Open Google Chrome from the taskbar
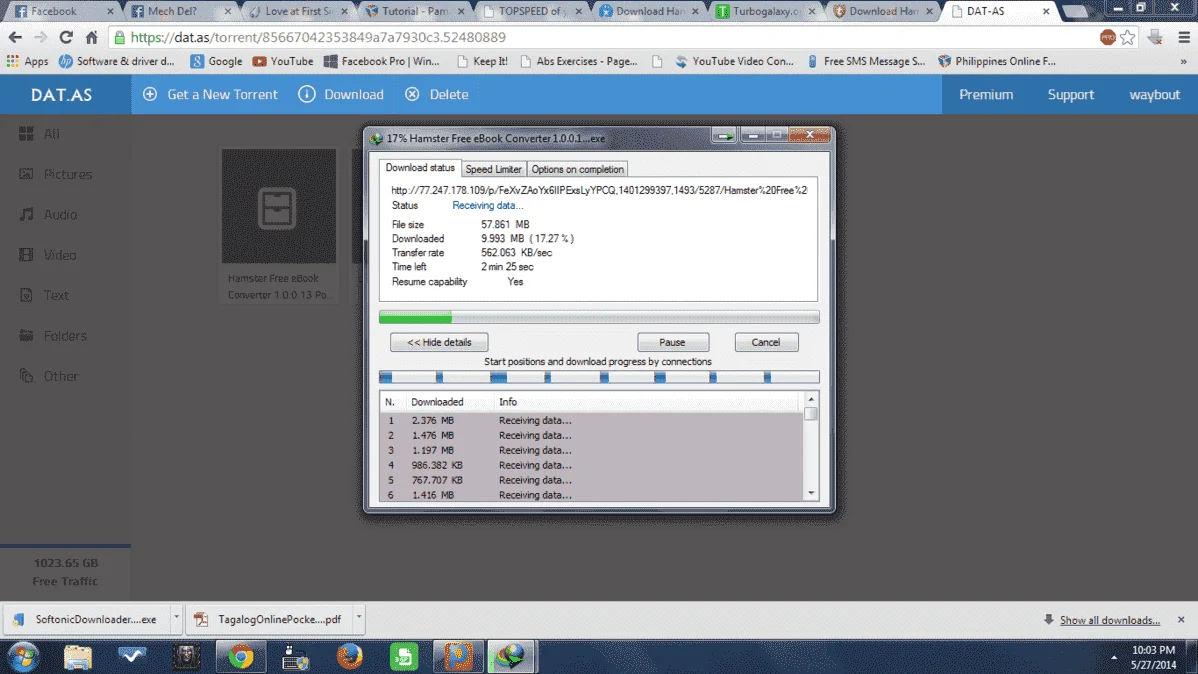The width and height of the screenshot is (1198, 674). 241,656
